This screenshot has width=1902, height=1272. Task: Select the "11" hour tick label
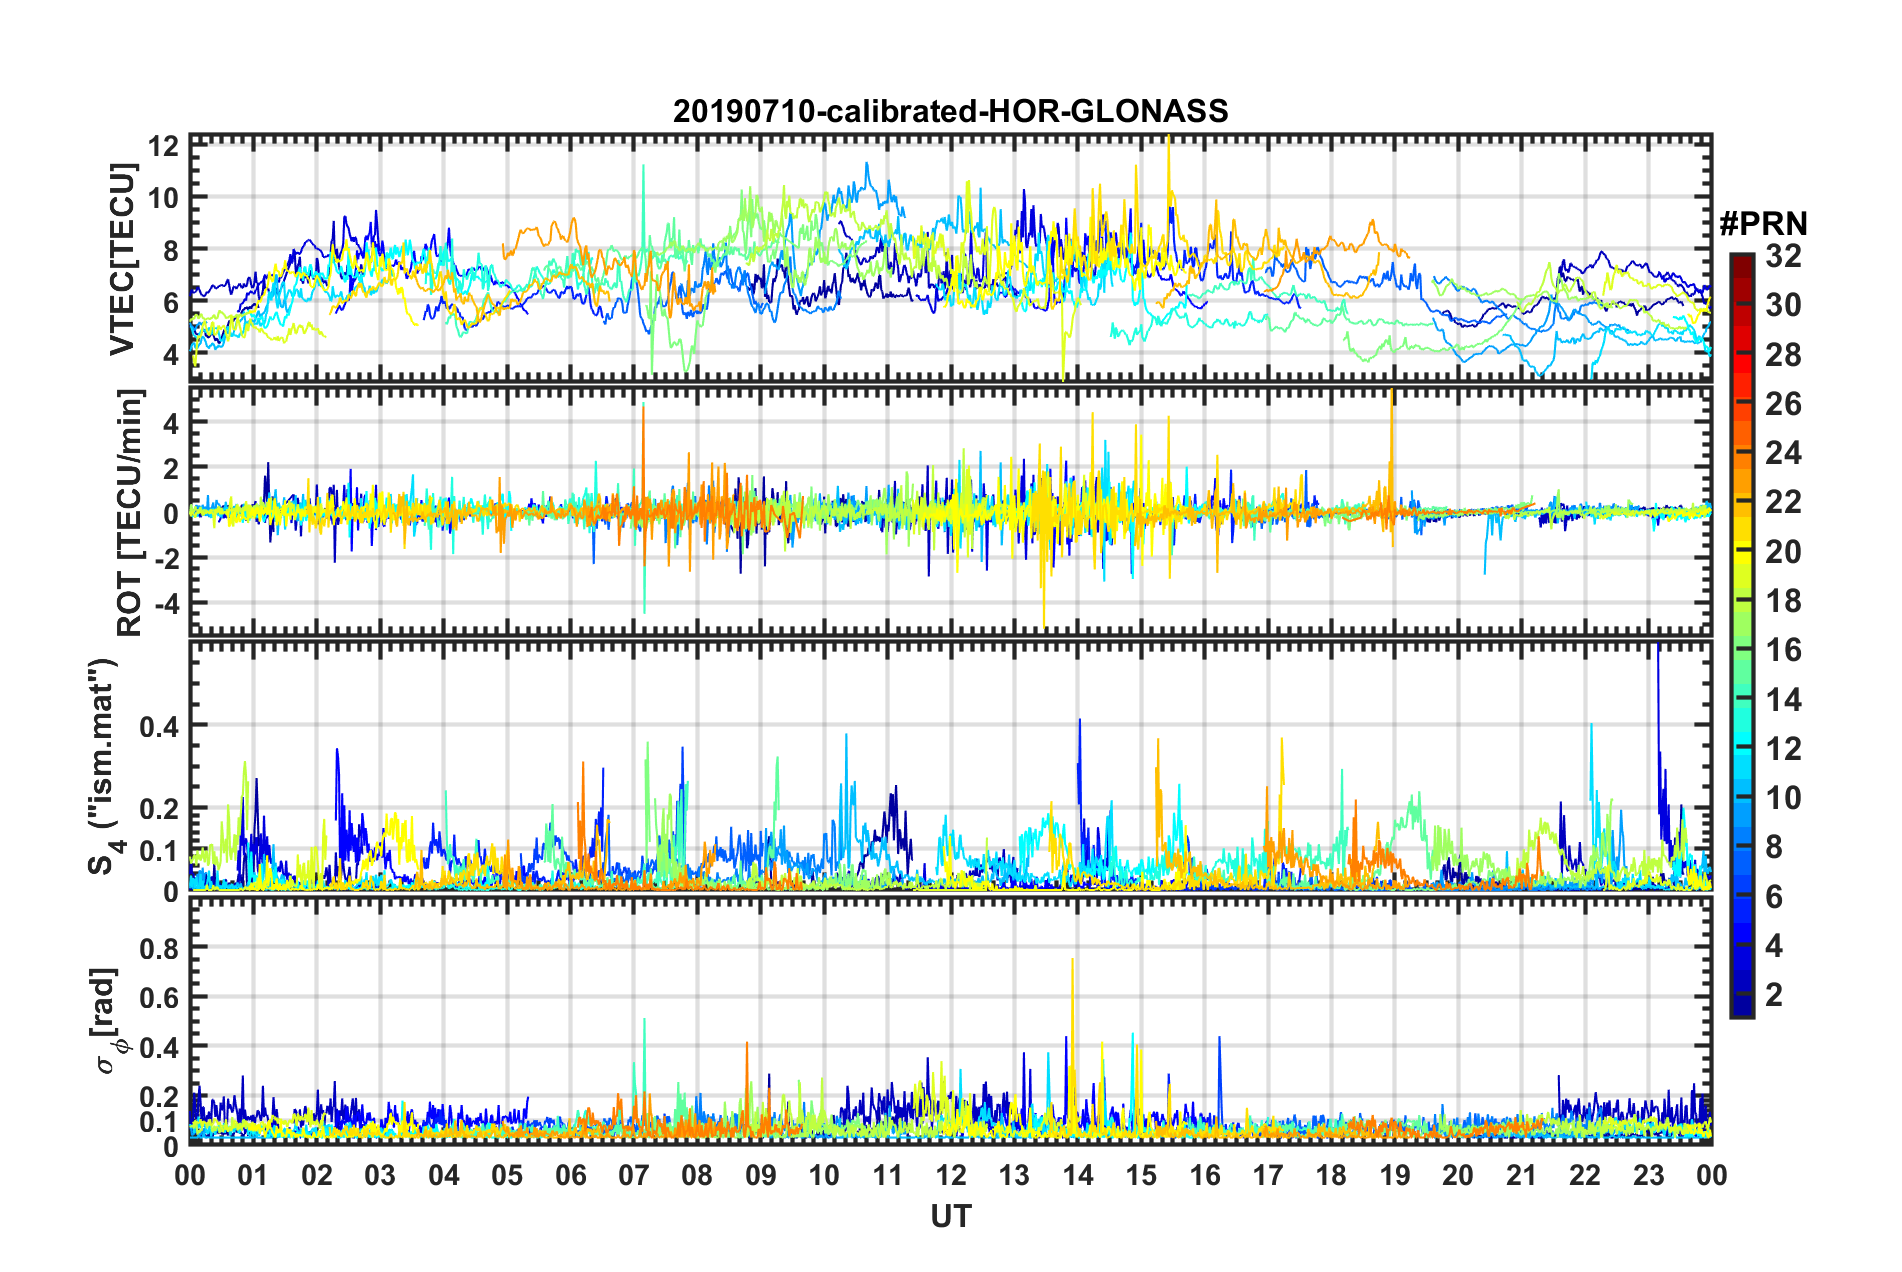[x=888, y=1175]
